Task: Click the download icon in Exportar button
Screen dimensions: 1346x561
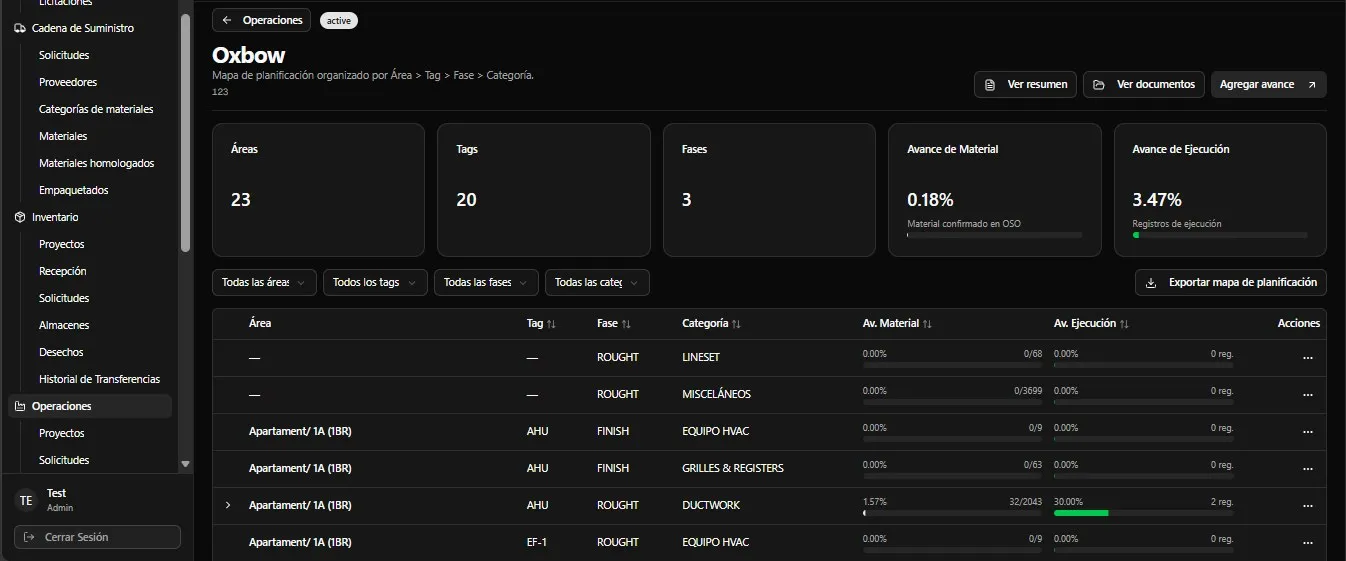Action: click(1151, 283)
